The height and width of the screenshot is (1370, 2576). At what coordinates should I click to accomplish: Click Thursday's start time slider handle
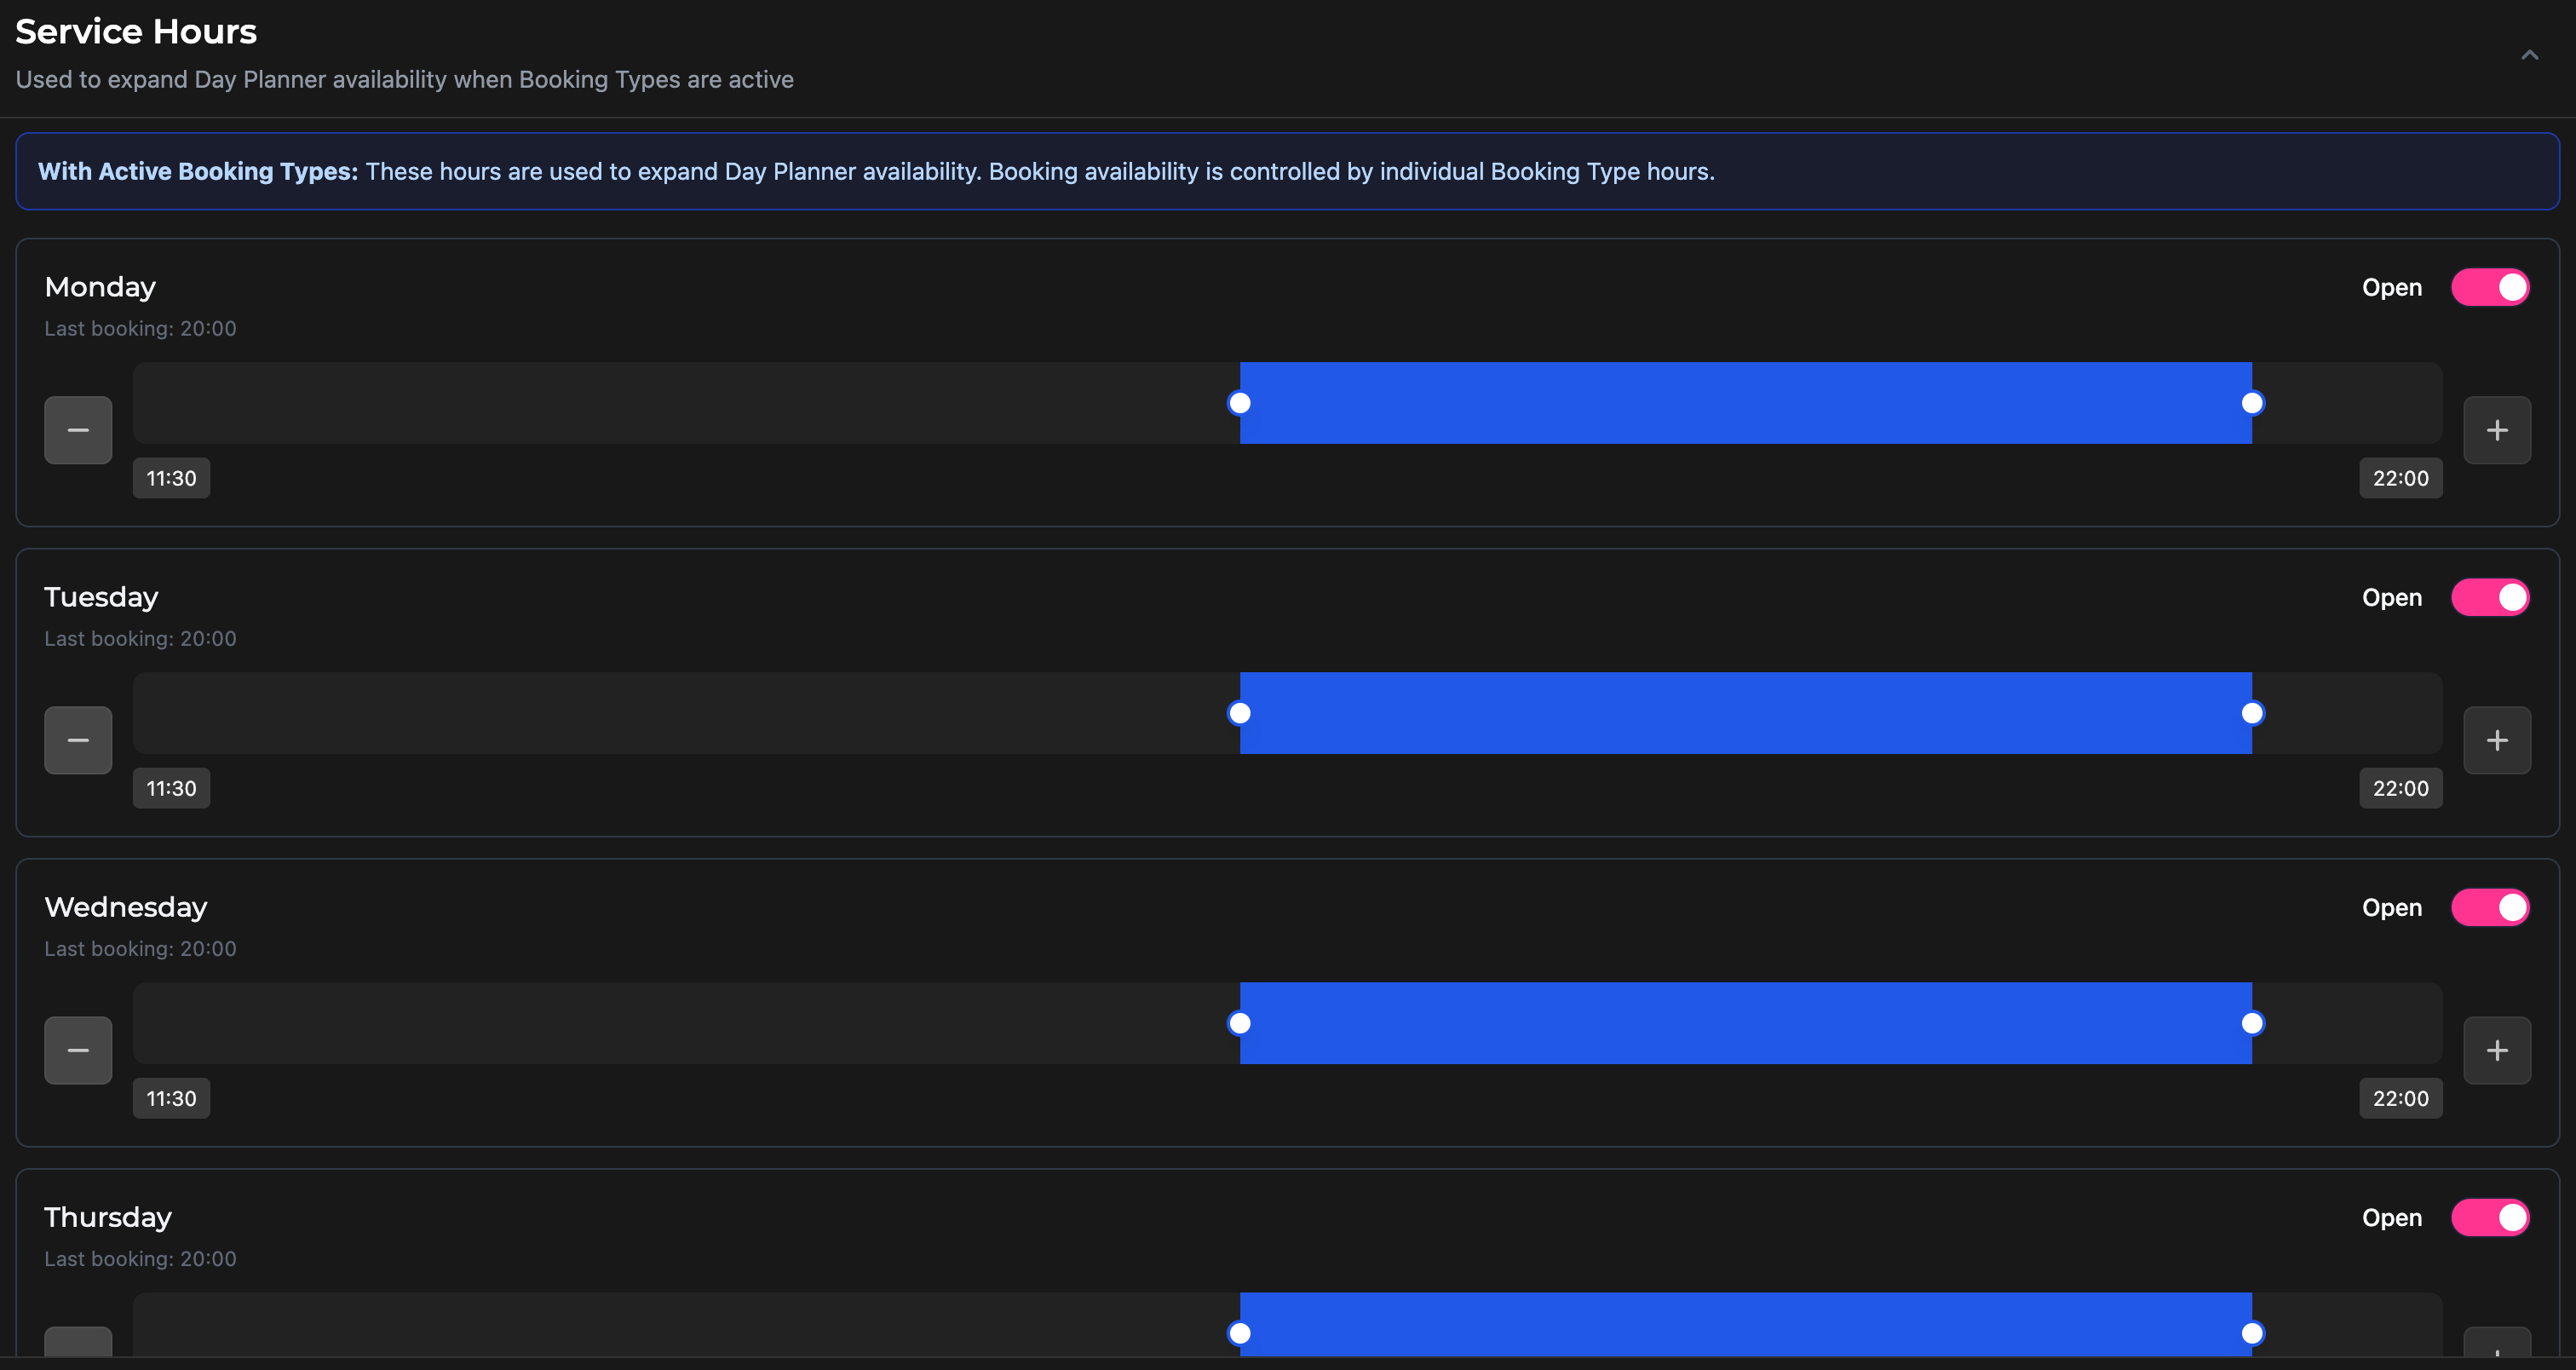[x=1240, y=1333]
